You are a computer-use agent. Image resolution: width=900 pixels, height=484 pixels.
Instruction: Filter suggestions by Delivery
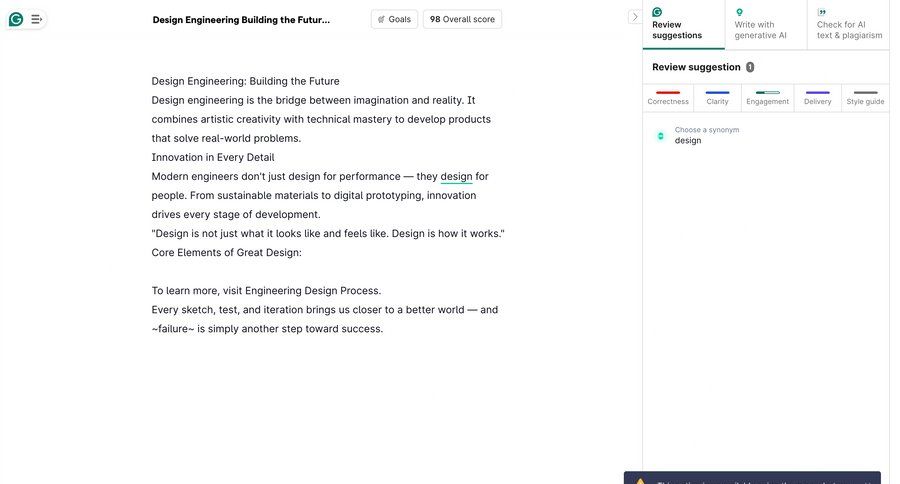817,97
